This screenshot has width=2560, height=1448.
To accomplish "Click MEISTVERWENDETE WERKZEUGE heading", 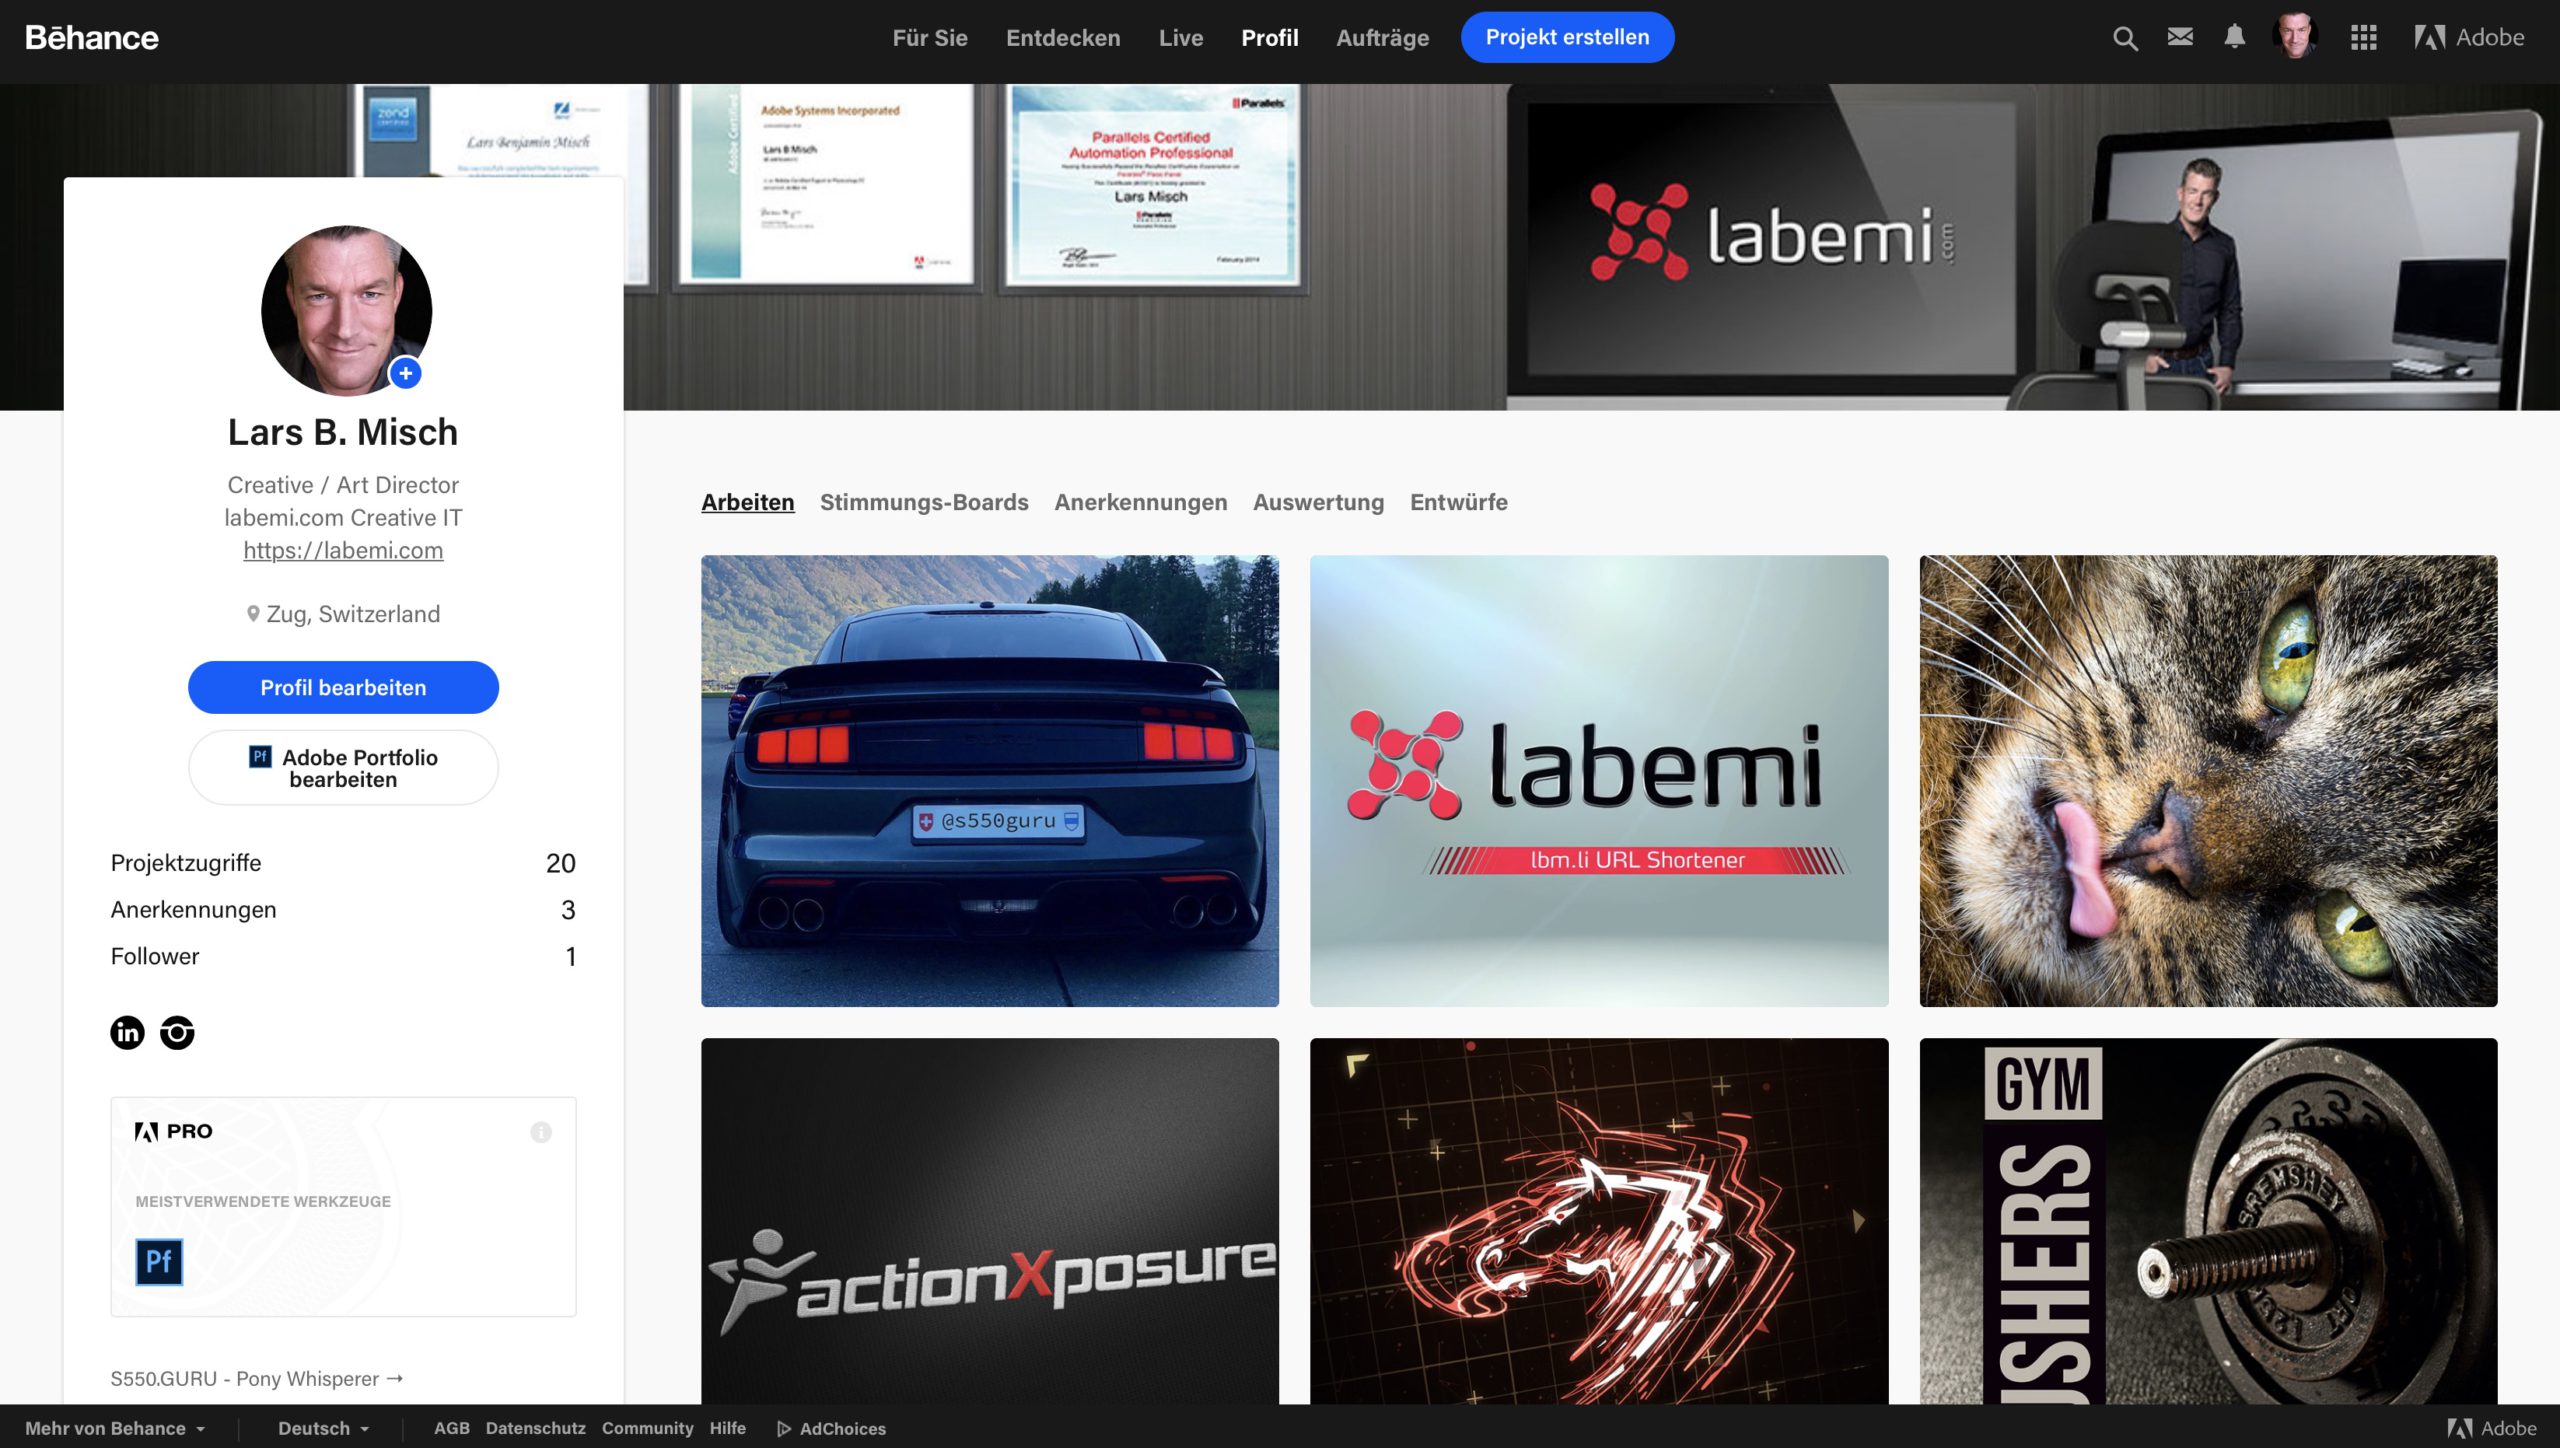I will click(x=263, y=1201).
